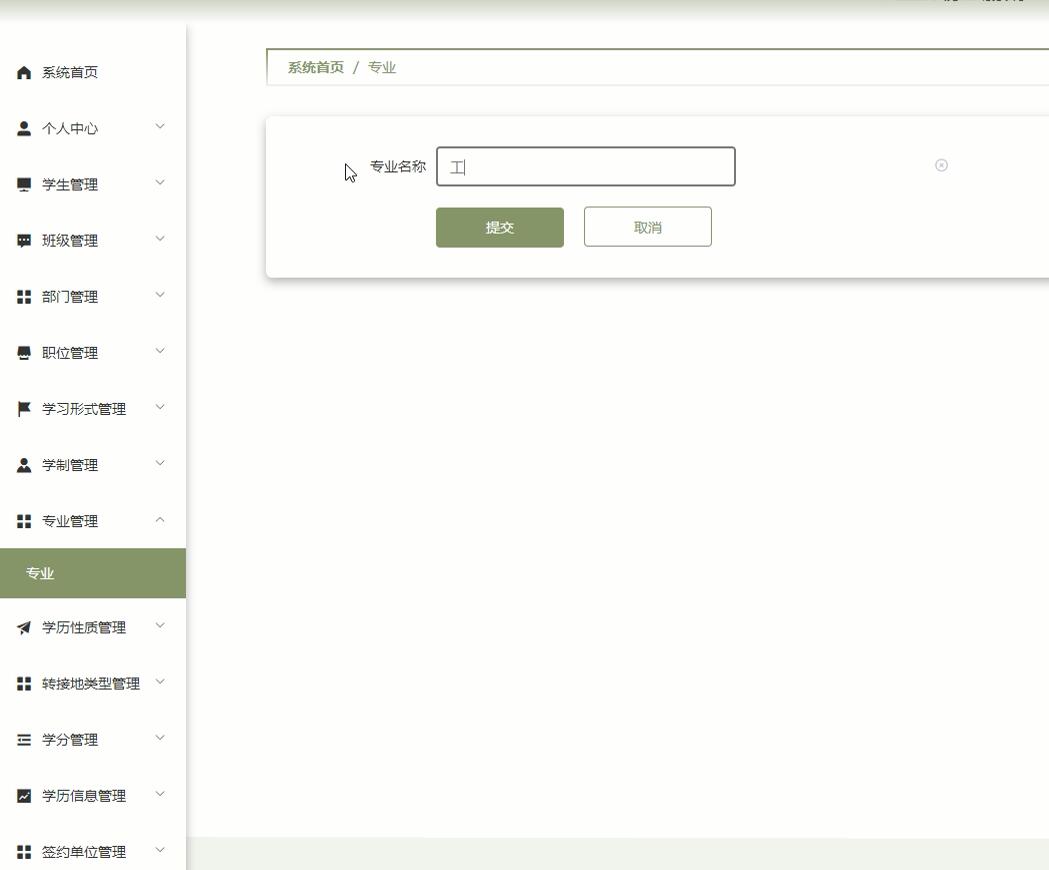Open the 个人中心 menu label
This screenshot has height=870, width=1049.
coord(70,128)
